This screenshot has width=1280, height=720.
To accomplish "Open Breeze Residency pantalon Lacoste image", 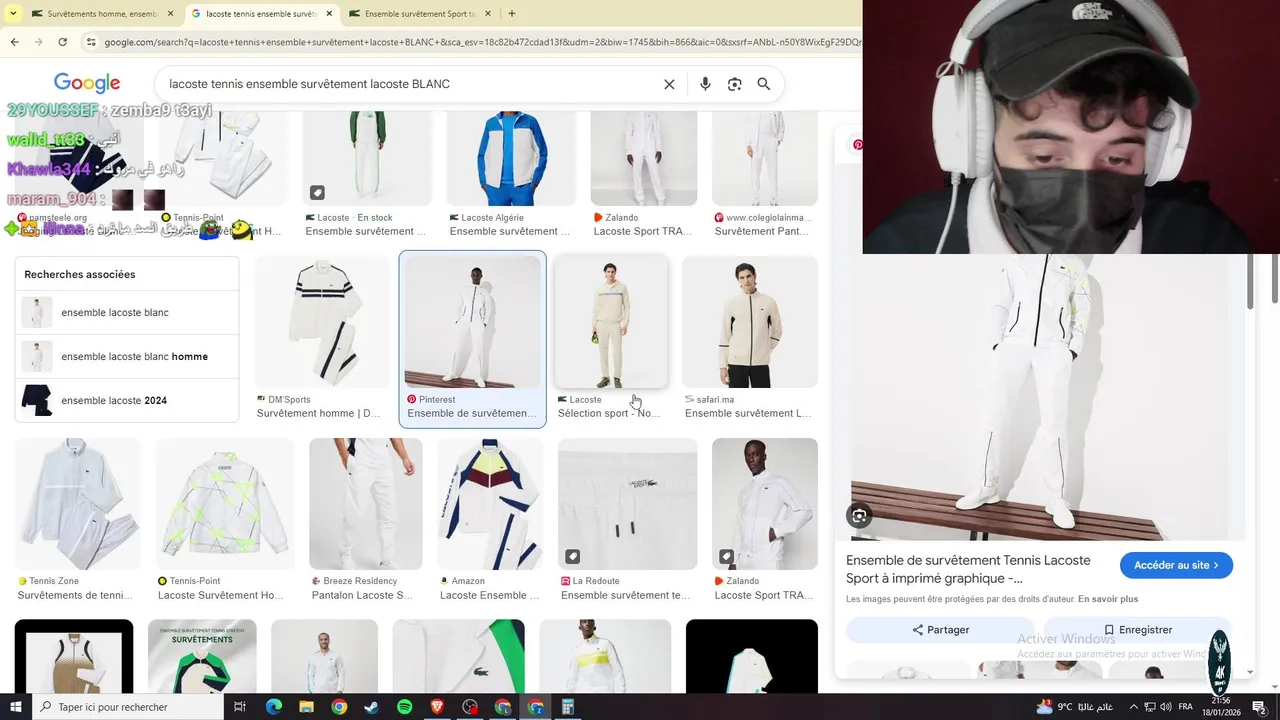I will [366, 504].
